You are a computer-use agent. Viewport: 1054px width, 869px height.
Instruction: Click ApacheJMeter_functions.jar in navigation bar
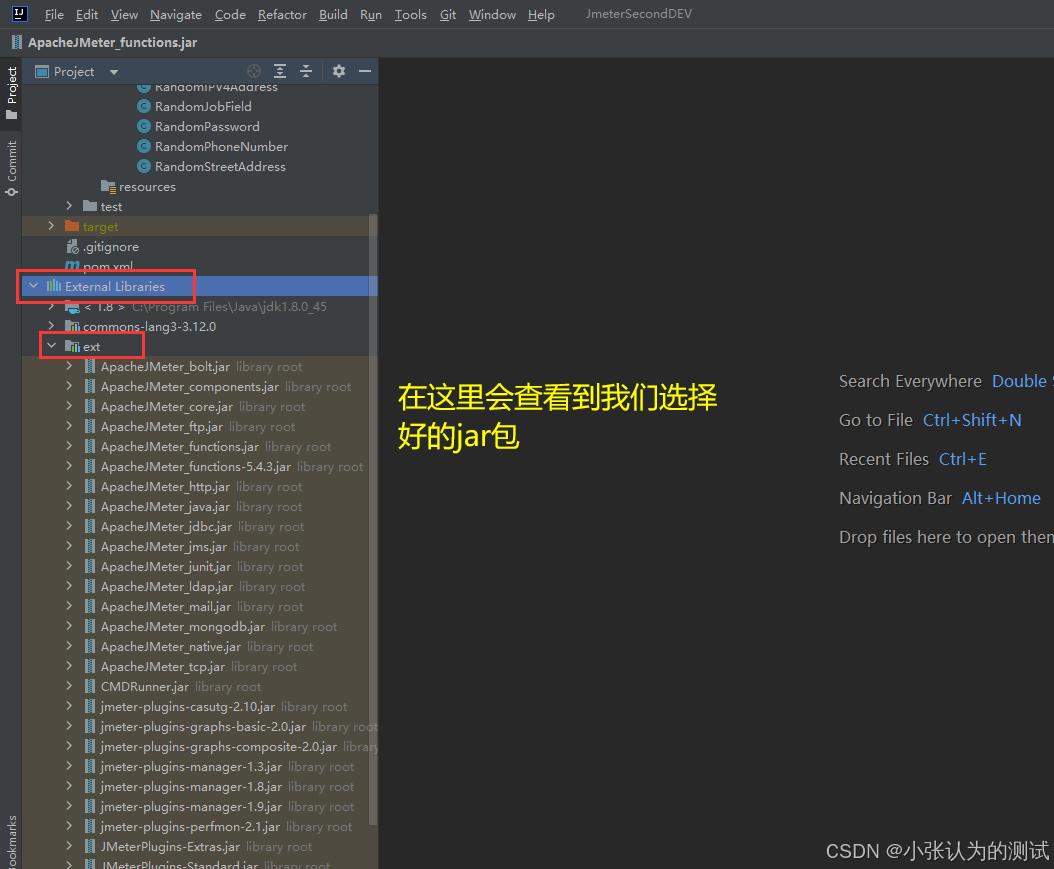(112, 42)
